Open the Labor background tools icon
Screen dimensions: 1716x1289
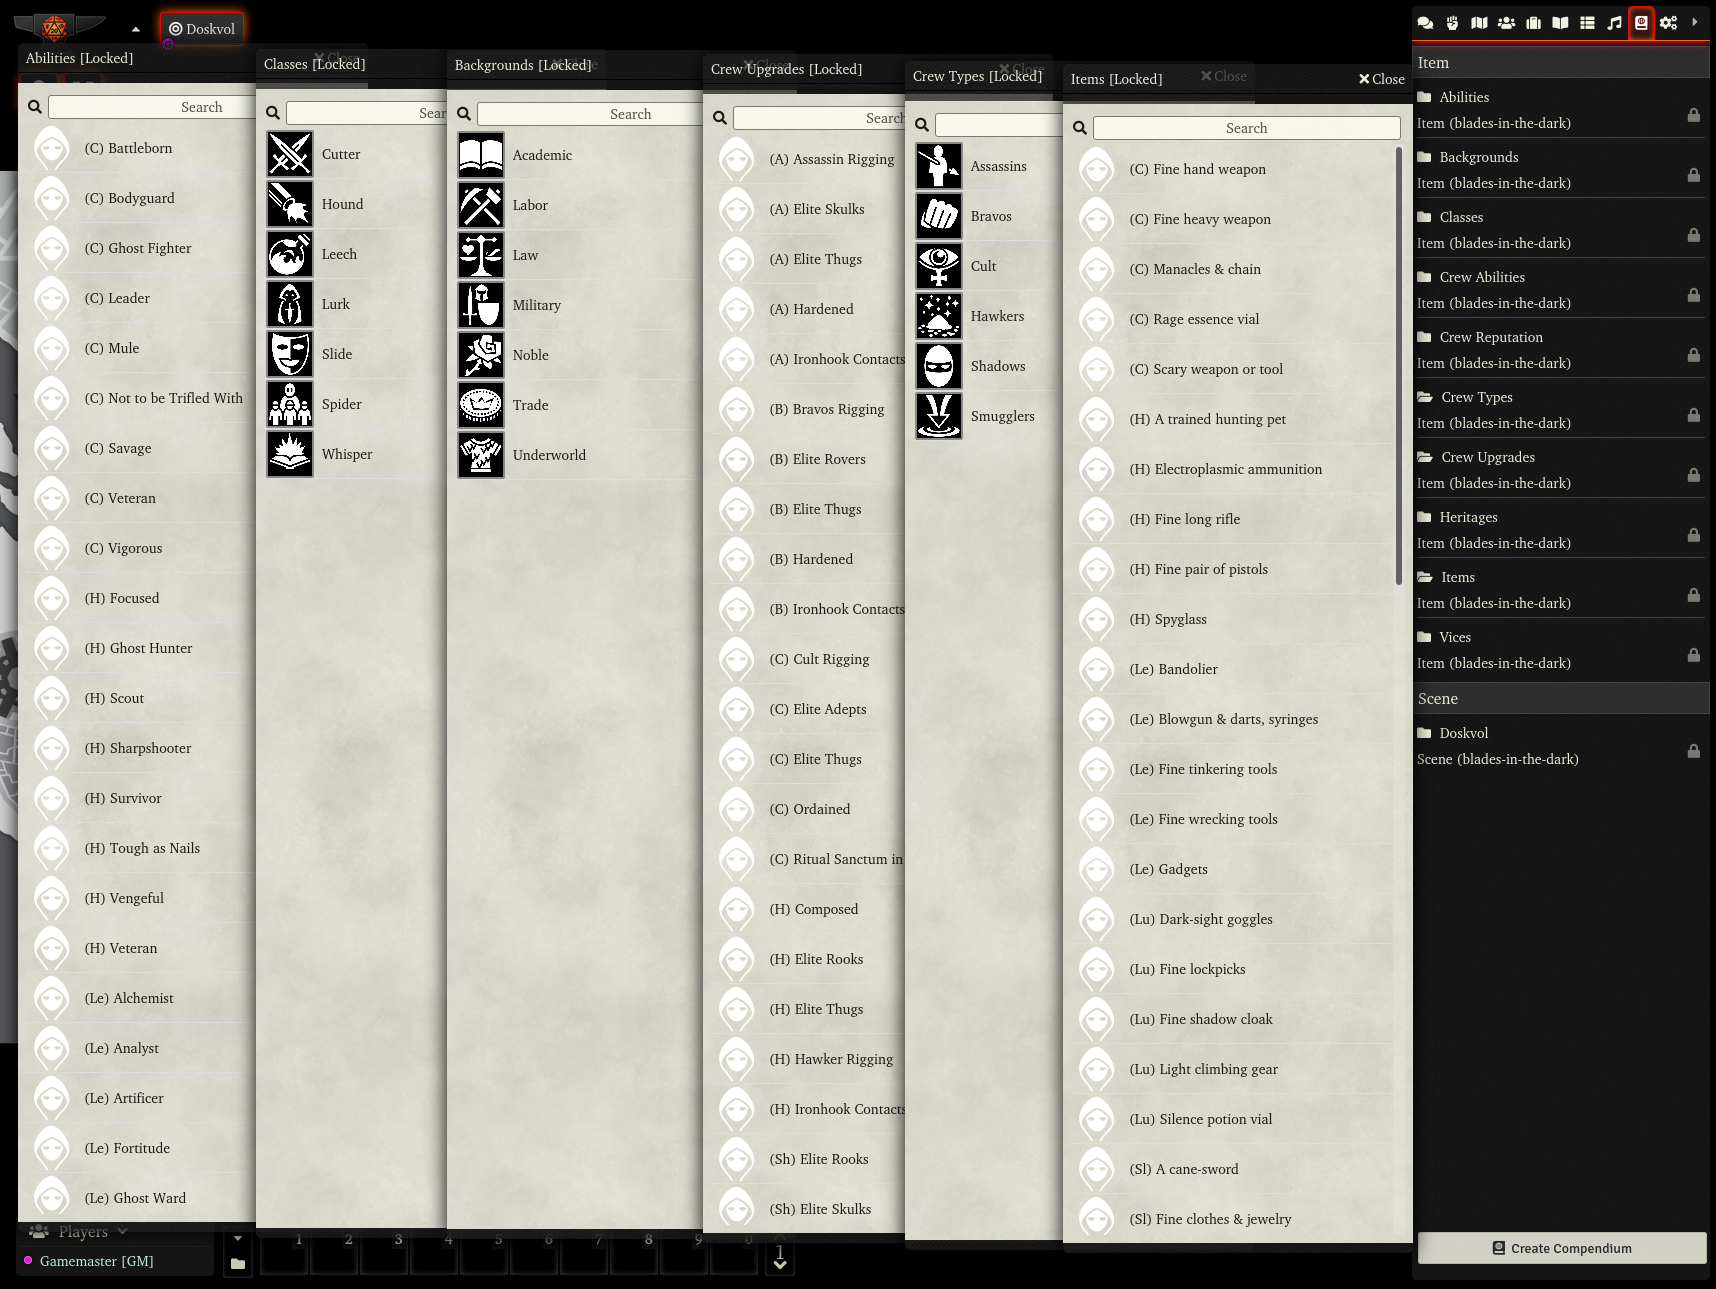click(x=481, y=205)
